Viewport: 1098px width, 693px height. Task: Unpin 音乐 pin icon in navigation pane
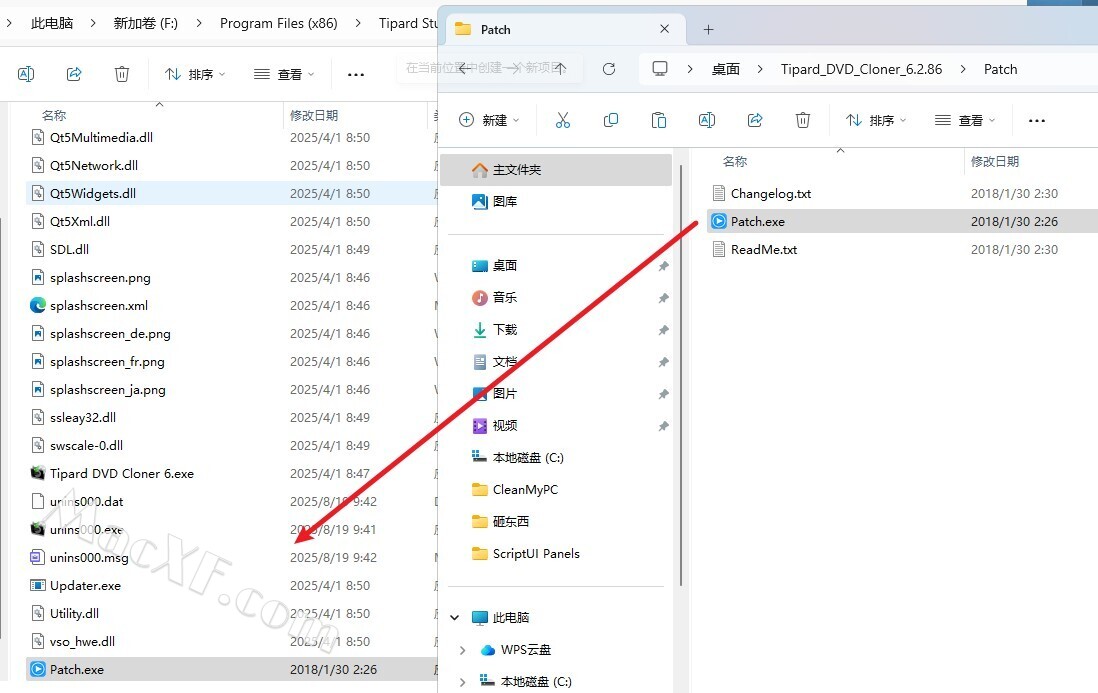pyautogui.click(x=663, y=298)
